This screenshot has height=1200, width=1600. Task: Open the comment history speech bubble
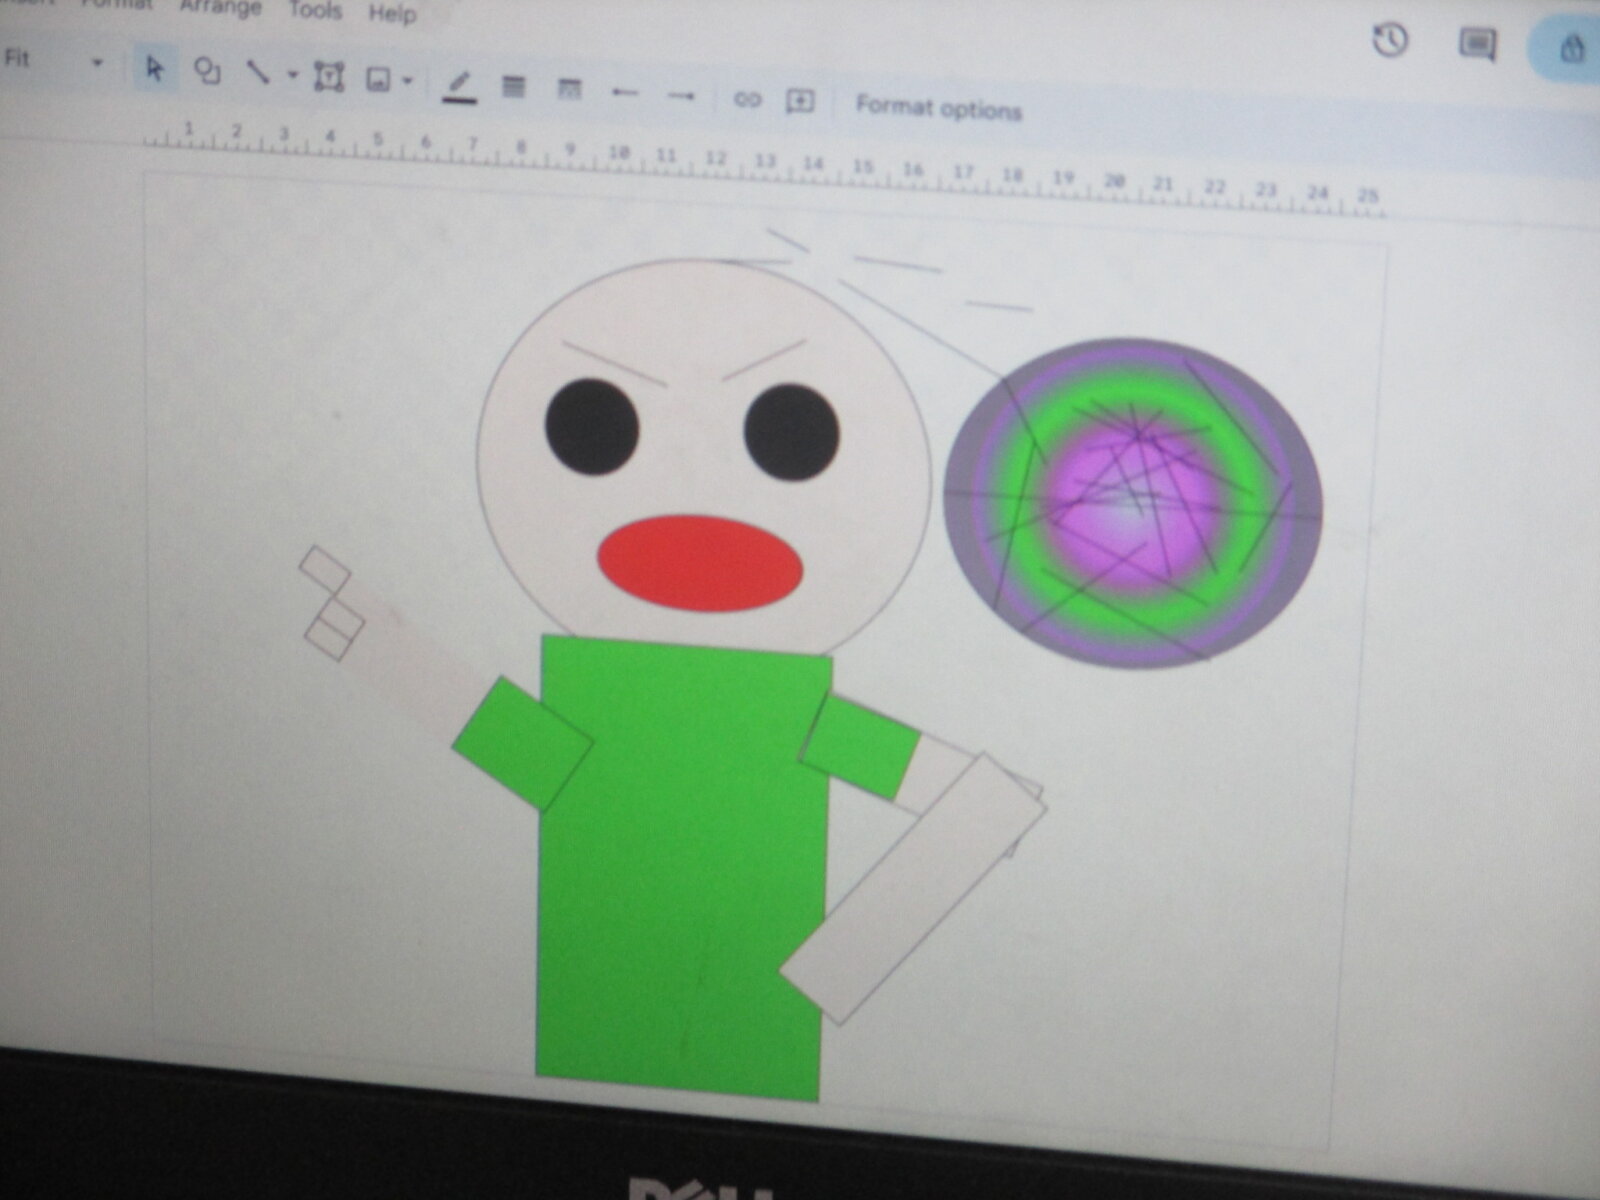pyautogui.click(x=1477, y=45)
